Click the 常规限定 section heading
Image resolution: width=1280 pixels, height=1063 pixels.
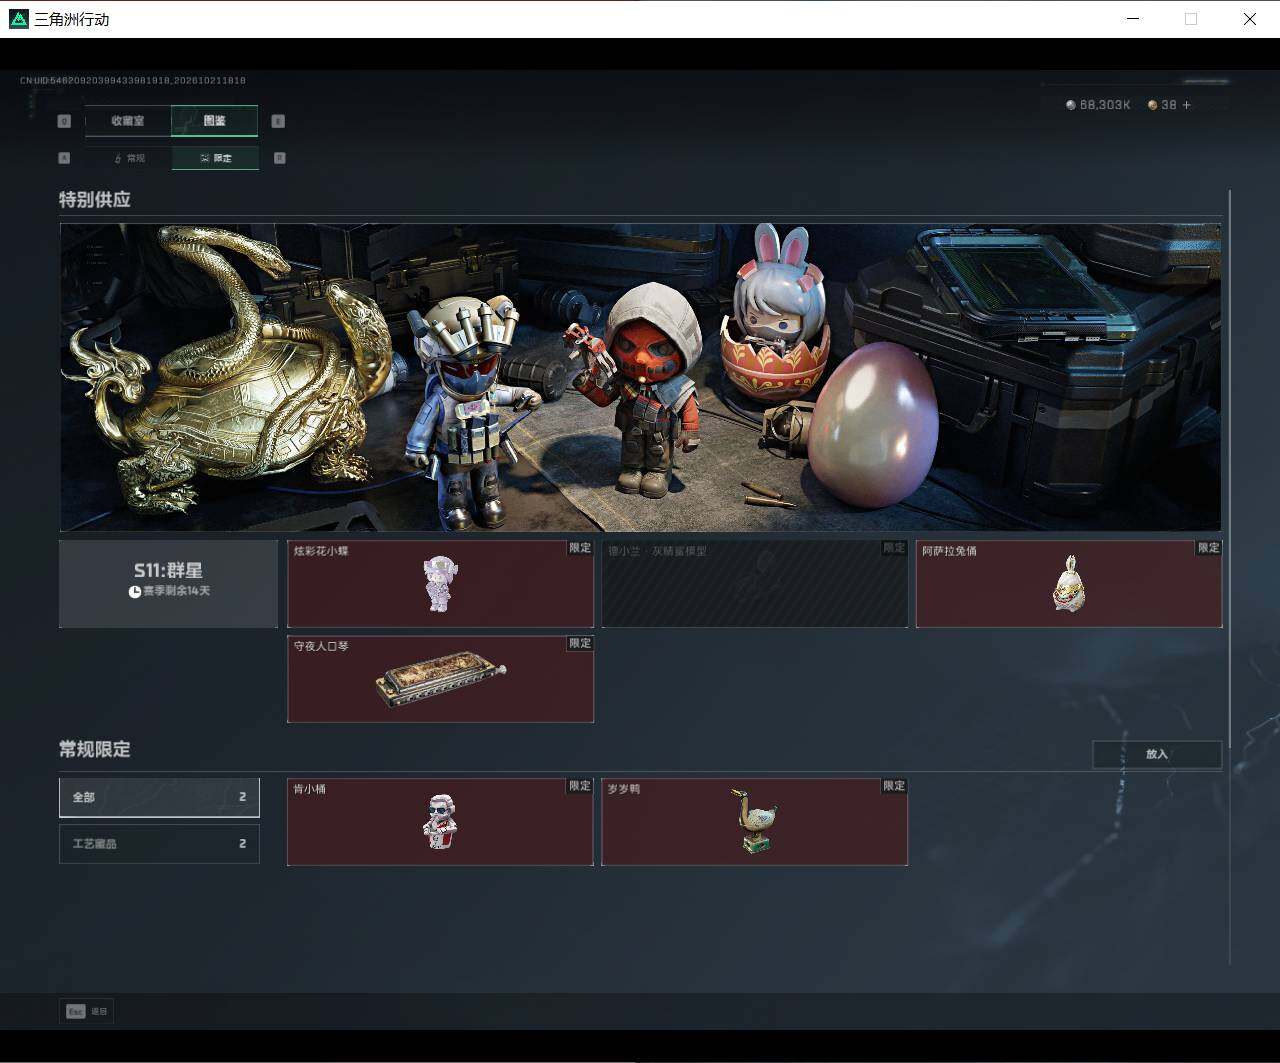point(95,750)
